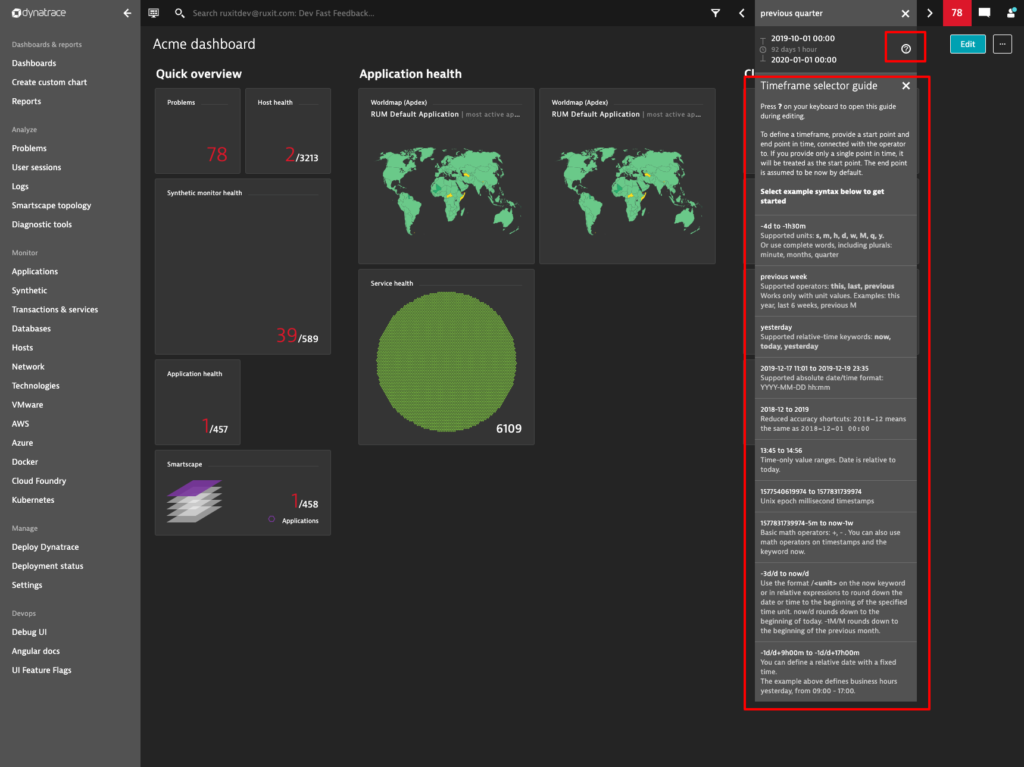This screenshot has width=1024, height=767.
Task: Open Transactions & services
Action: click(55, 310)
